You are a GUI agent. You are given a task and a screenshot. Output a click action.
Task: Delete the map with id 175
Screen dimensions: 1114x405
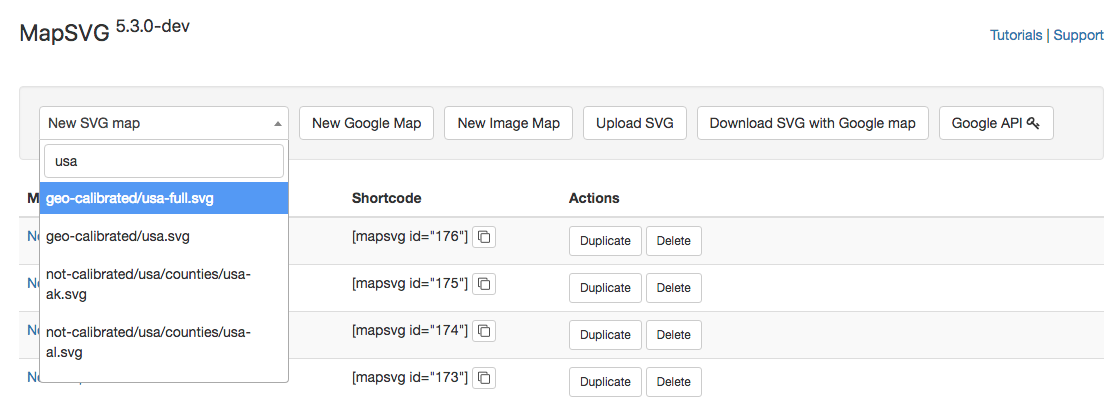pos(674,288)
